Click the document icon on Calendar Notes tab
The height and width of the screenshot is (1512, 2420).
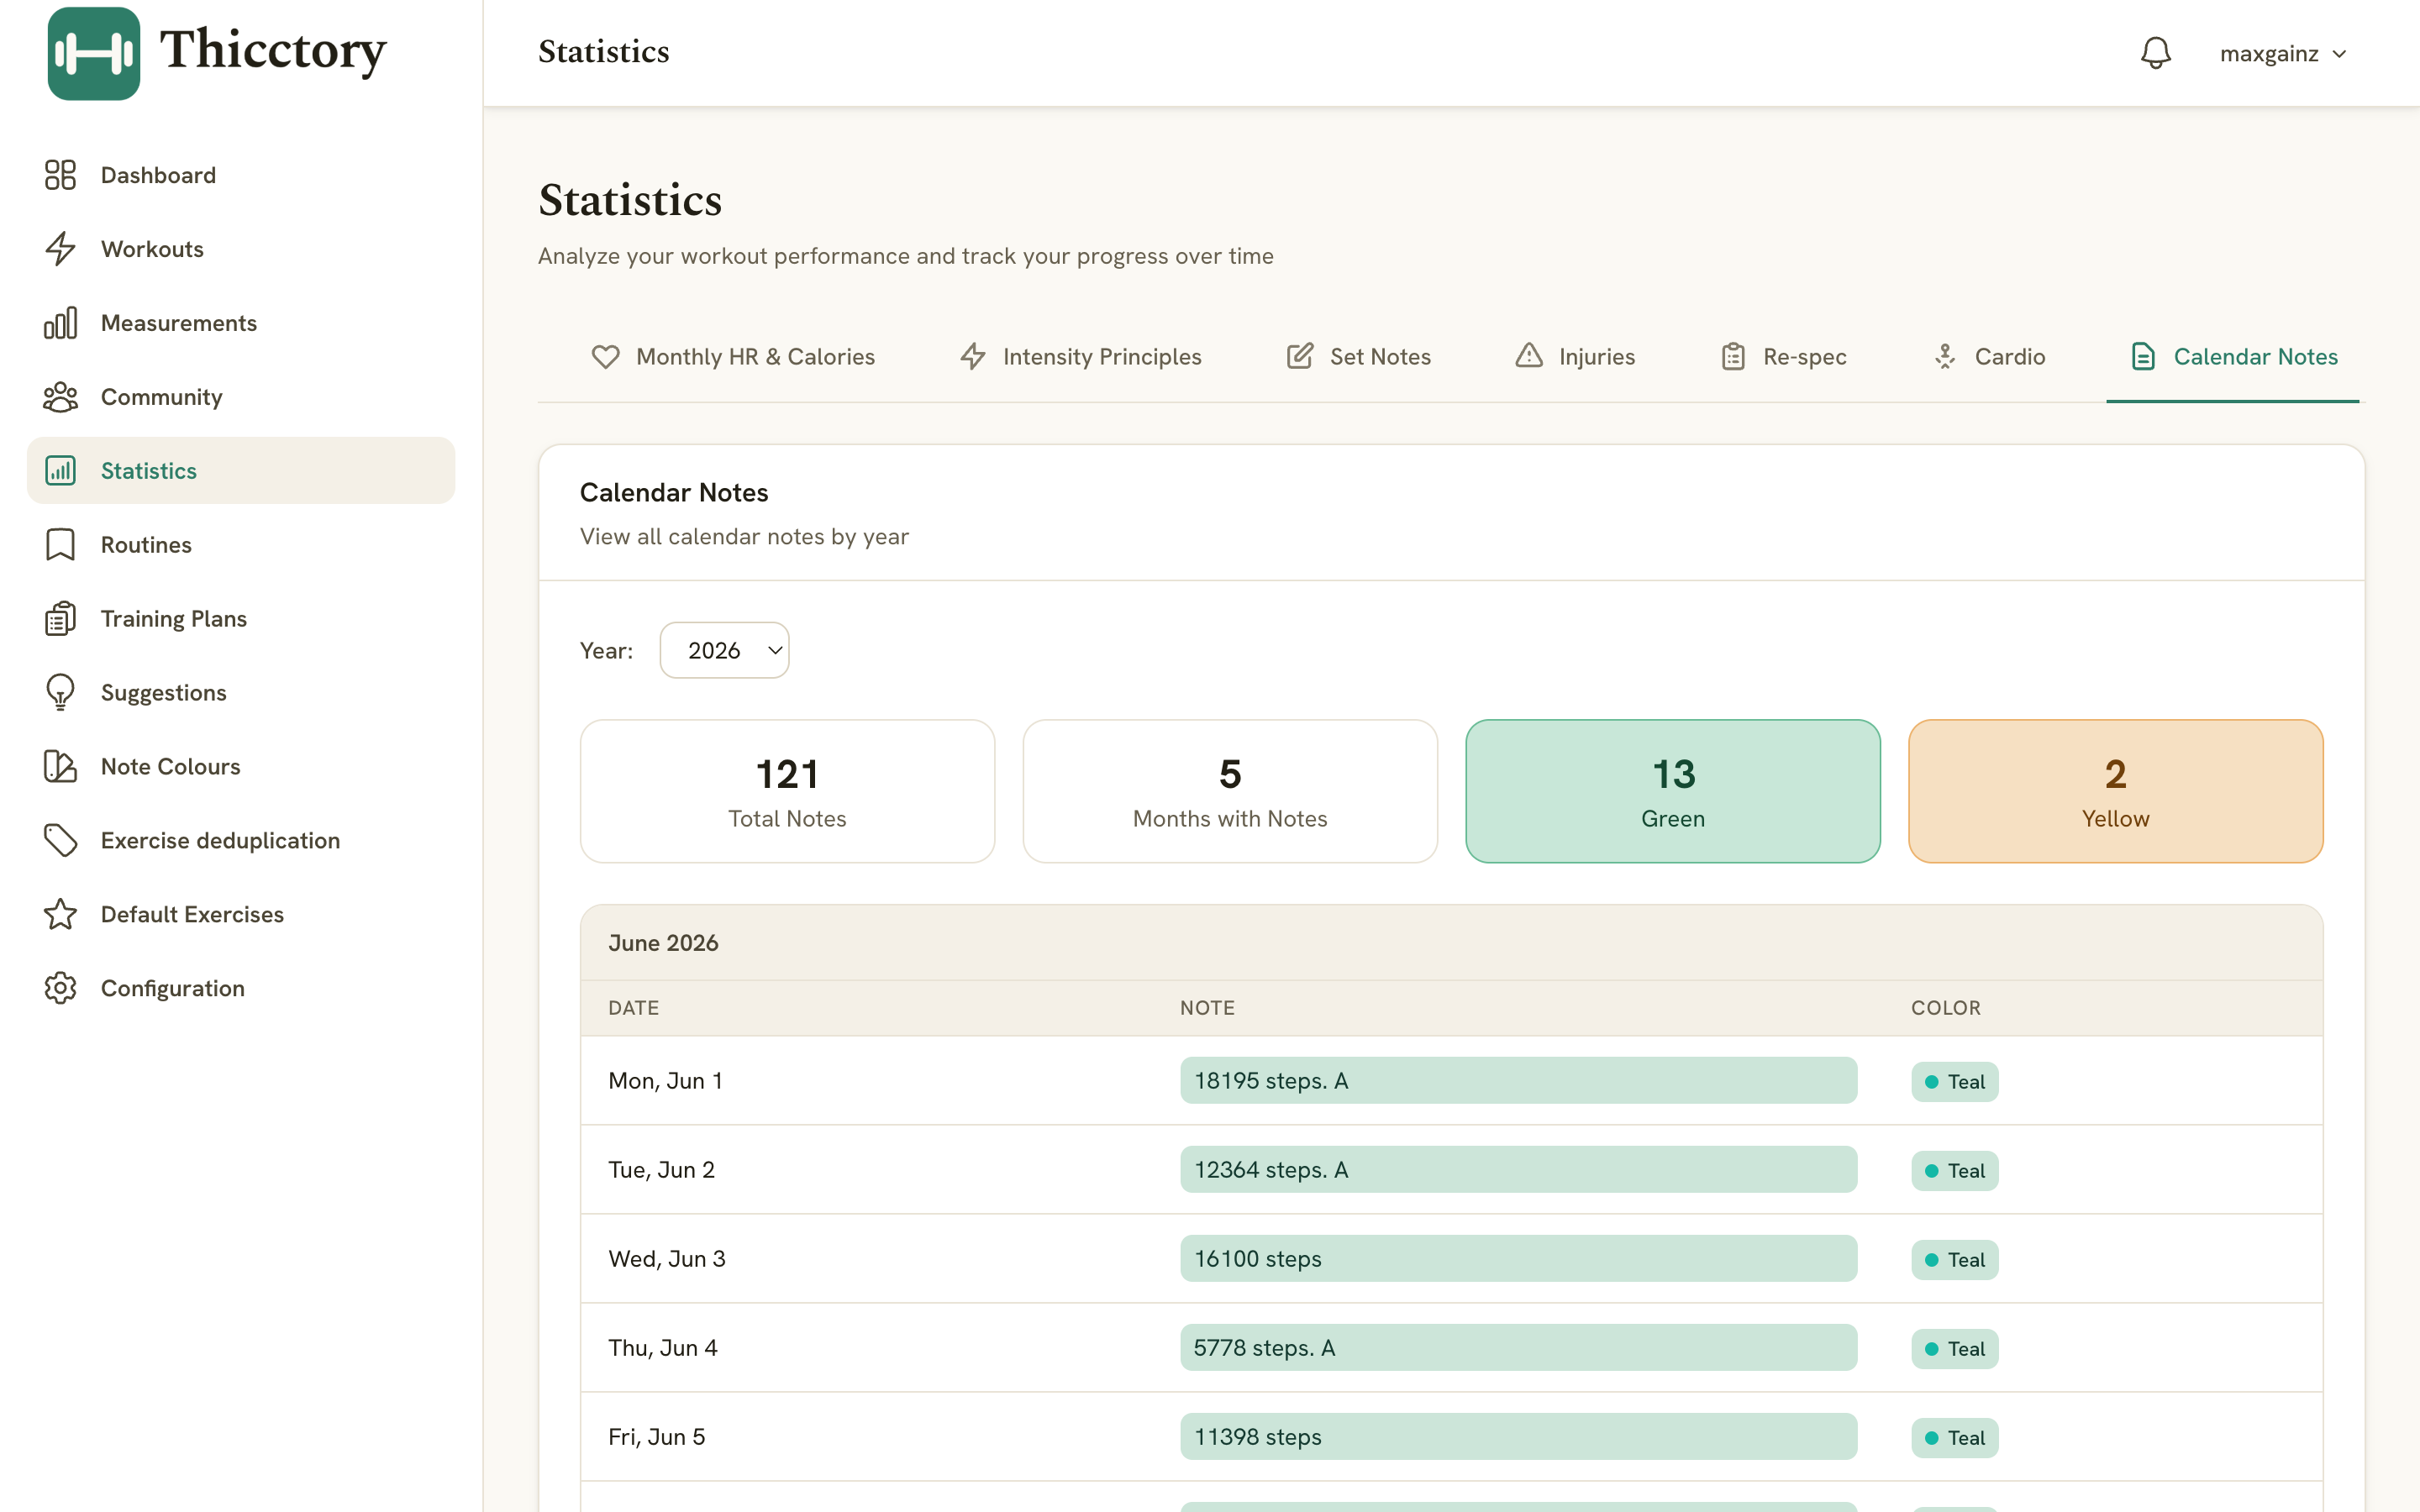[x=2143, y=357]
